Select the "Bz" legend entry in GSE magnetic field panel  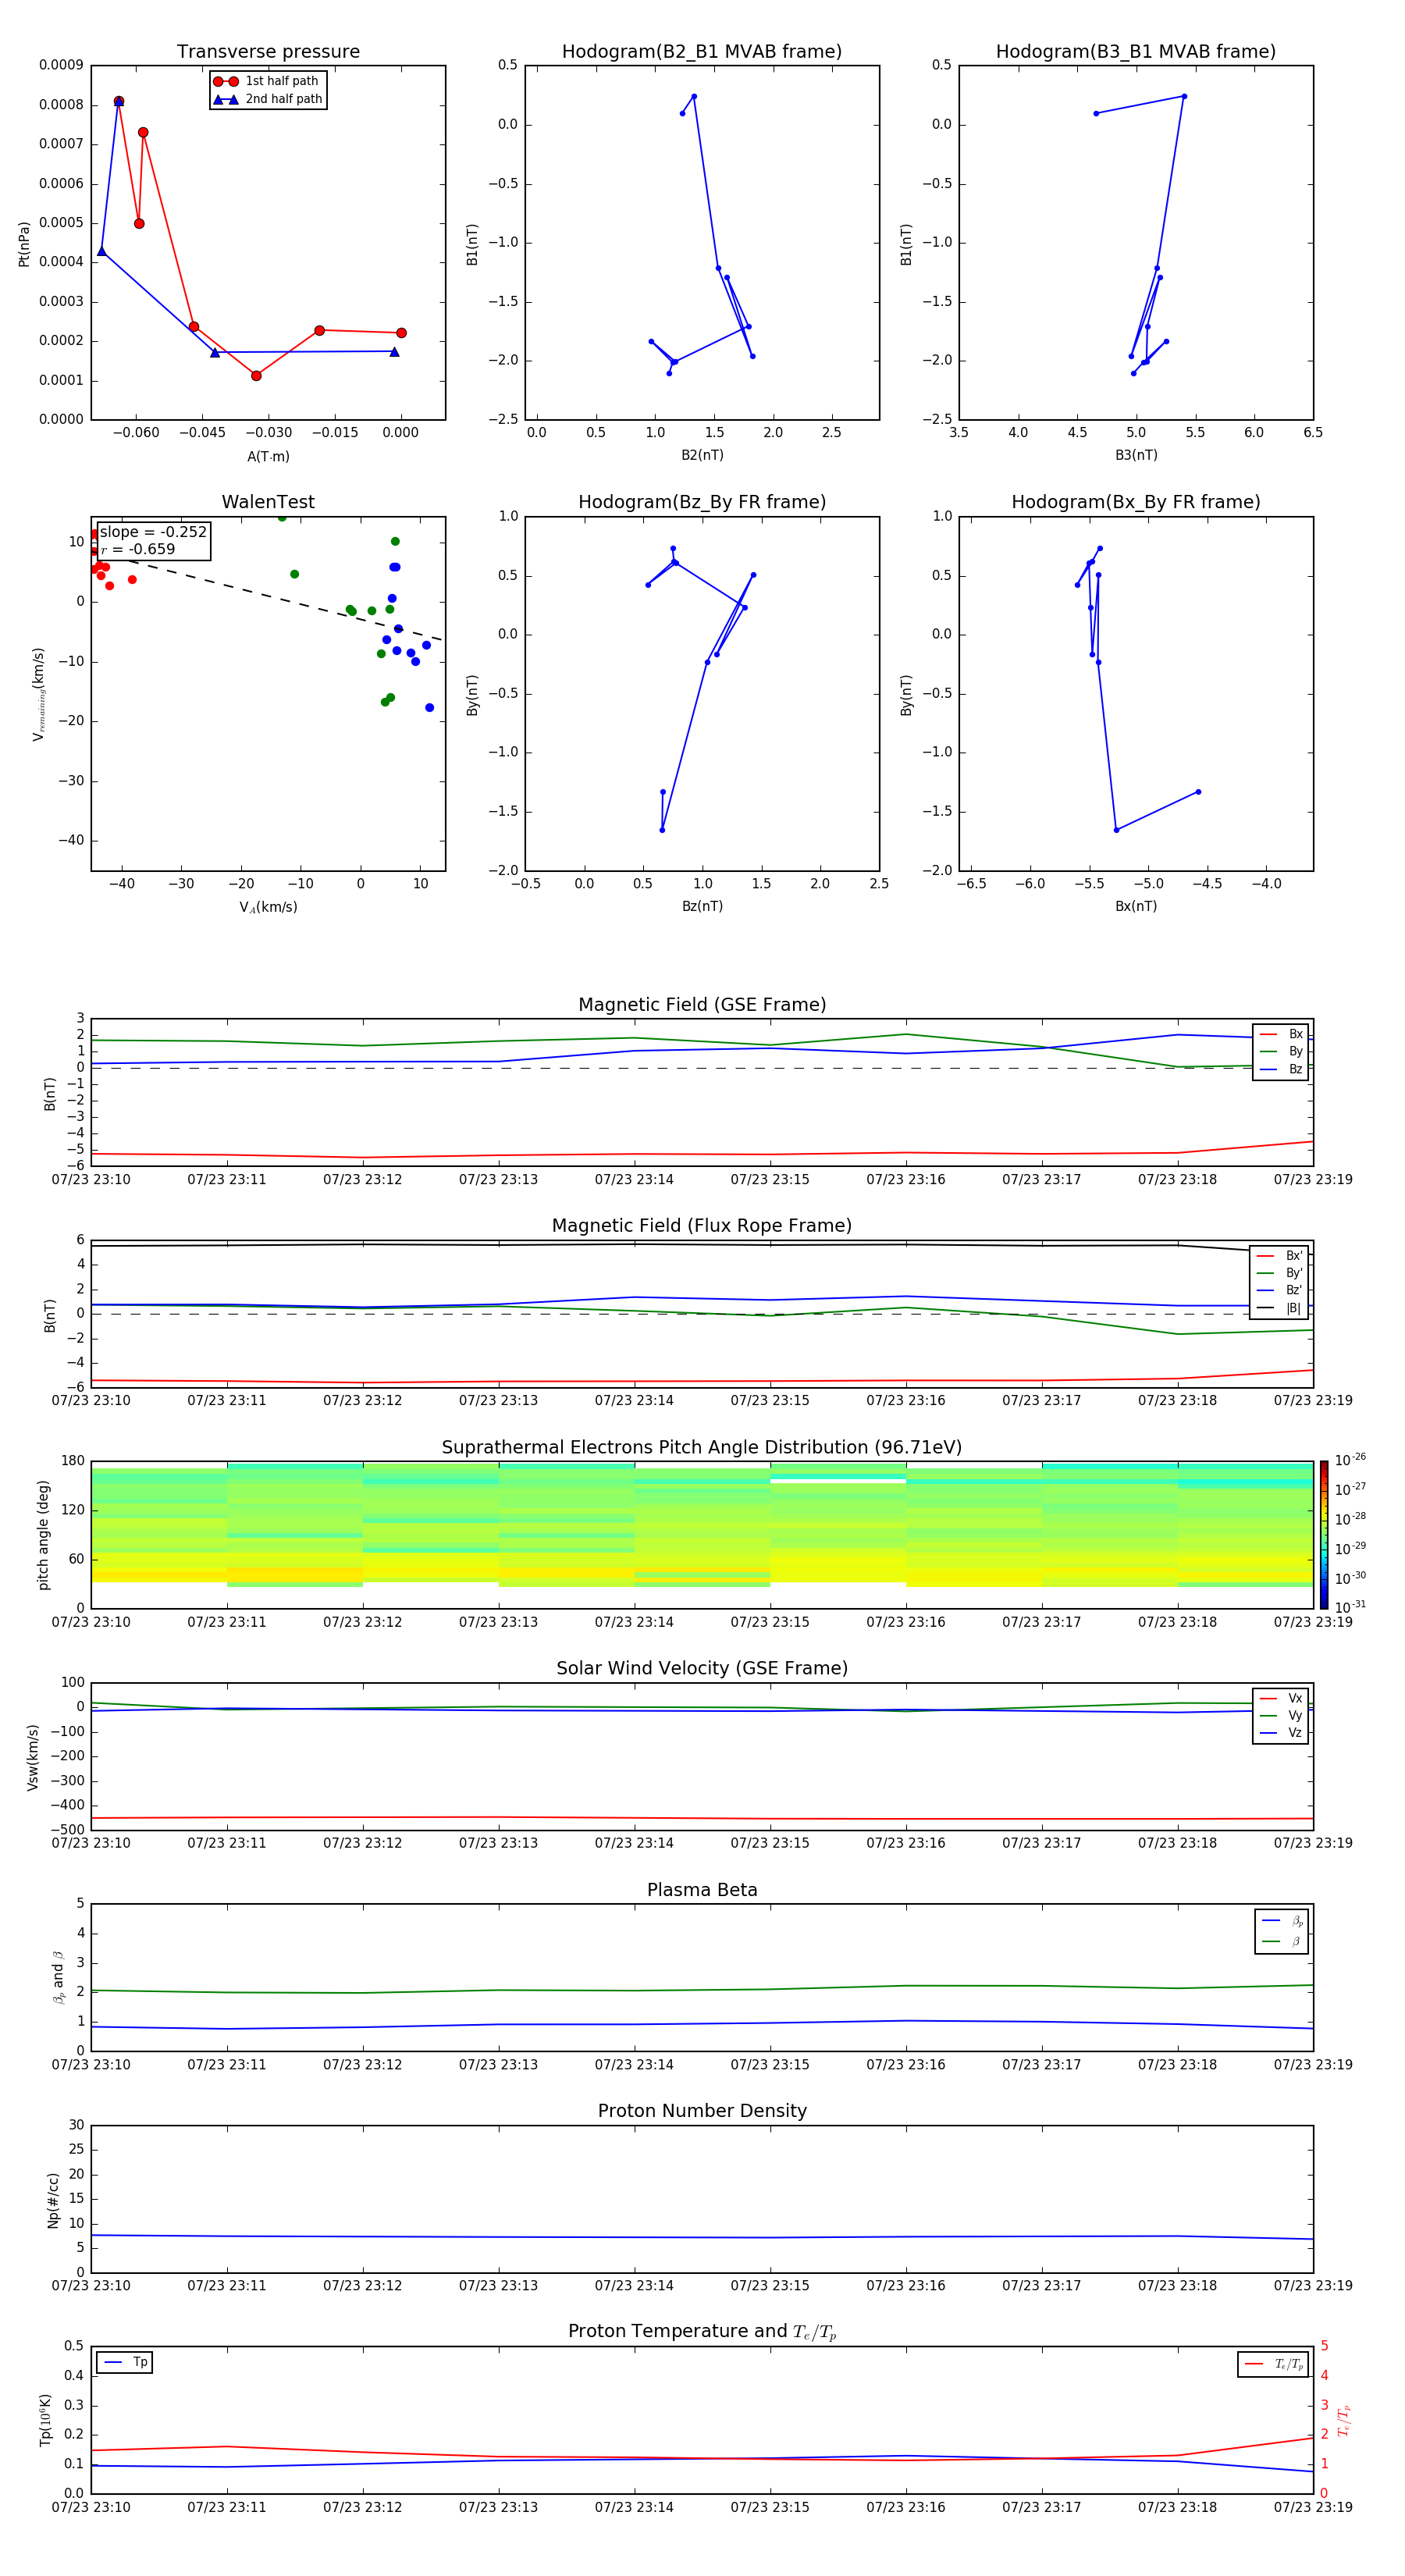(1281, 1069)
